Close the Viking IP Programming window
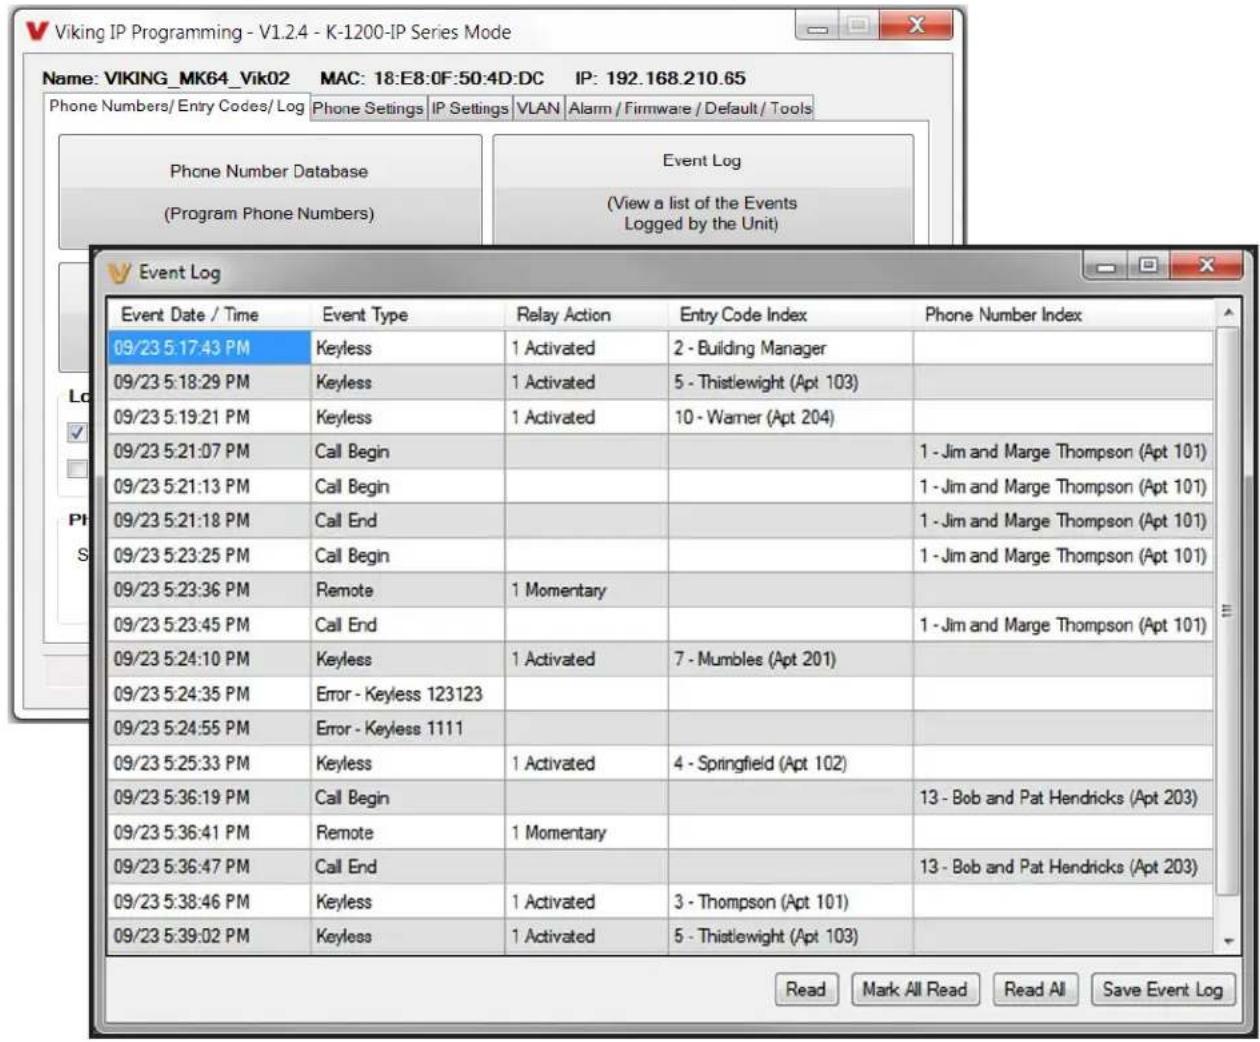This screenshot has width=1260, height=1042. 915,26
